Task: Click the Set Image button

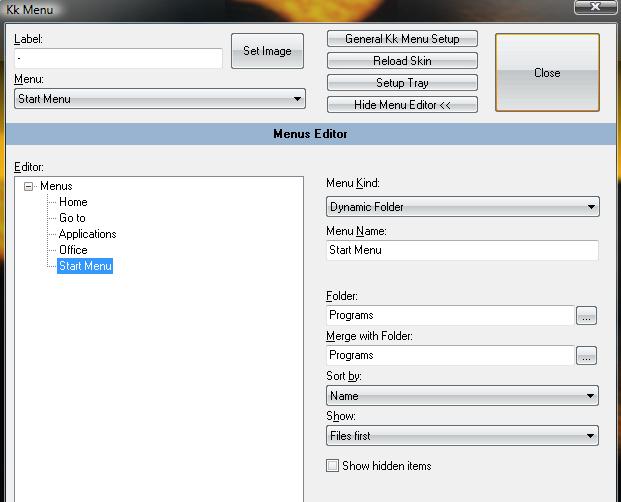Action: (x=267, y=51)
